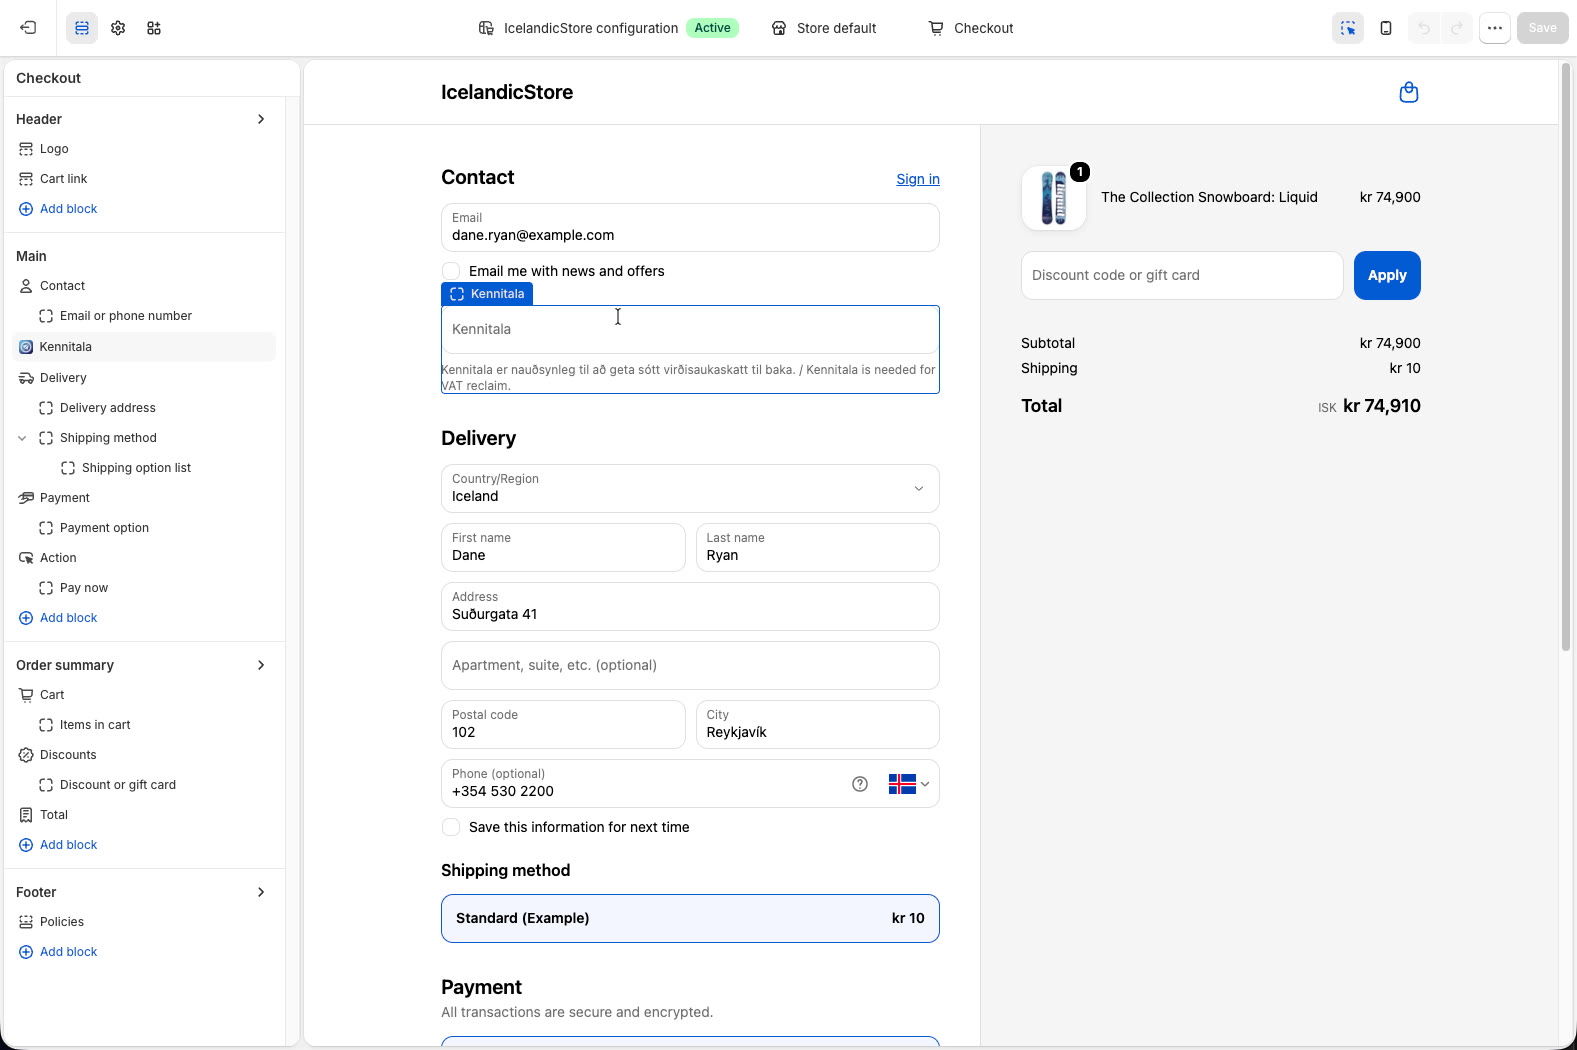
Task: Click Add block under Order summary
Action: pos(58,845)
